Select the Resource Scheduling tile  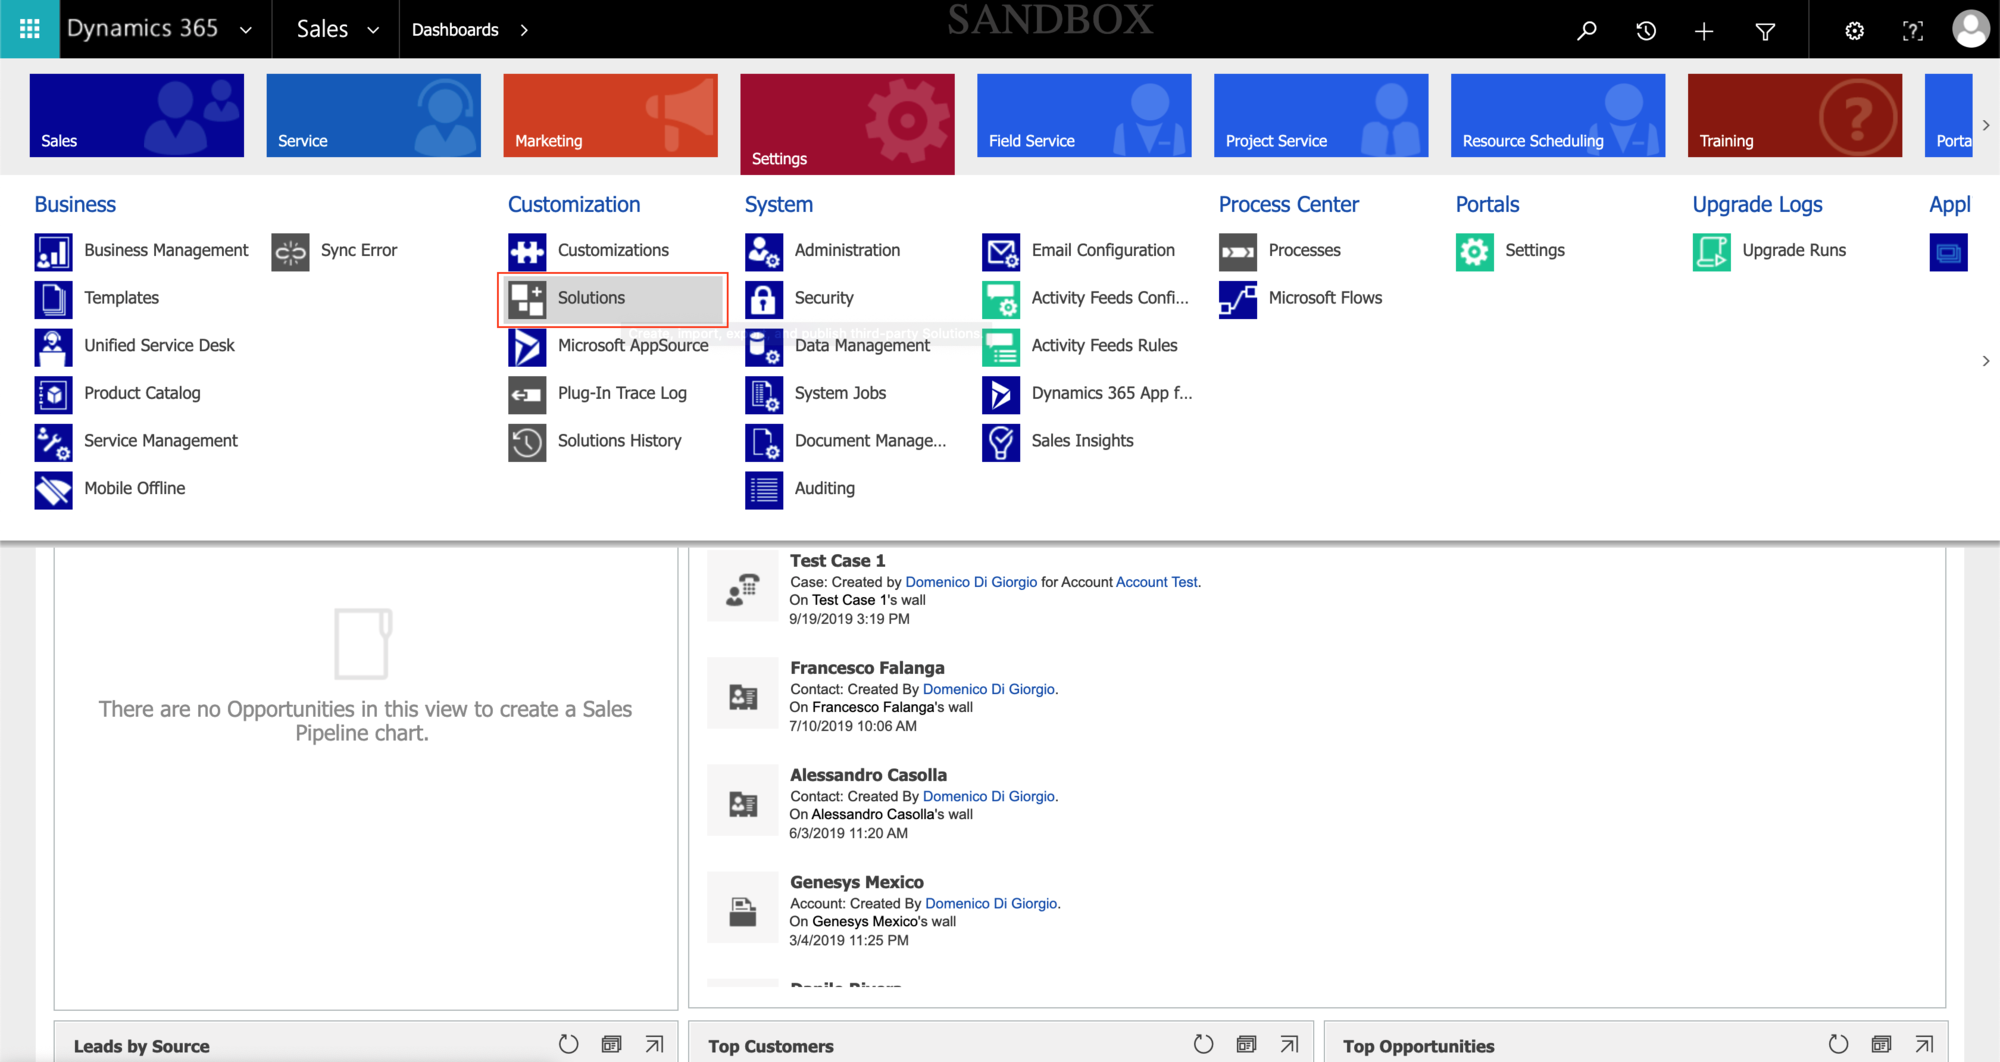[1559, 115]
